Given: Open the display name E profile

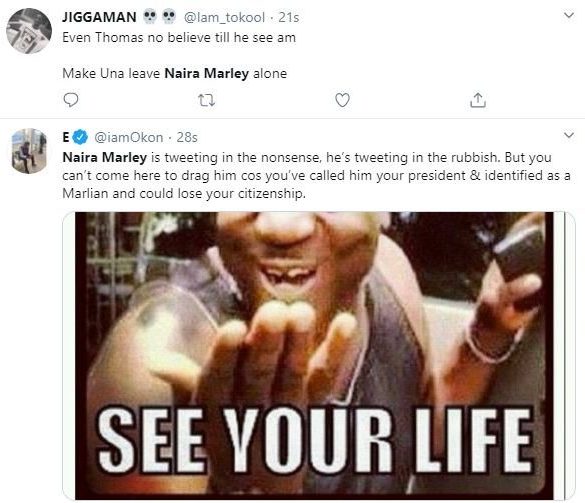Looking at the screenshot, I should 66,137.
